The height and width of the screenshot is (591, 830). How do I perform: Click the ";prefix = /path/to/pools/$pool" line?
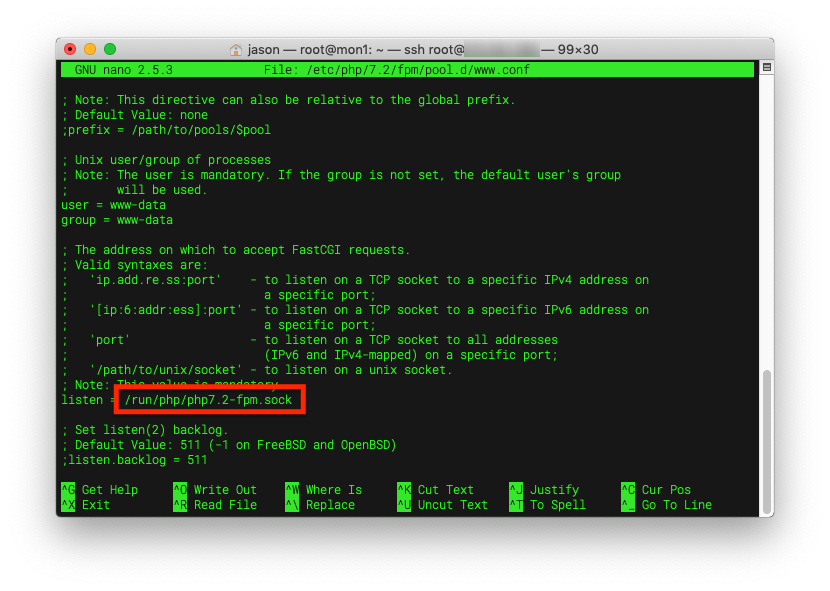pos(166,130)
